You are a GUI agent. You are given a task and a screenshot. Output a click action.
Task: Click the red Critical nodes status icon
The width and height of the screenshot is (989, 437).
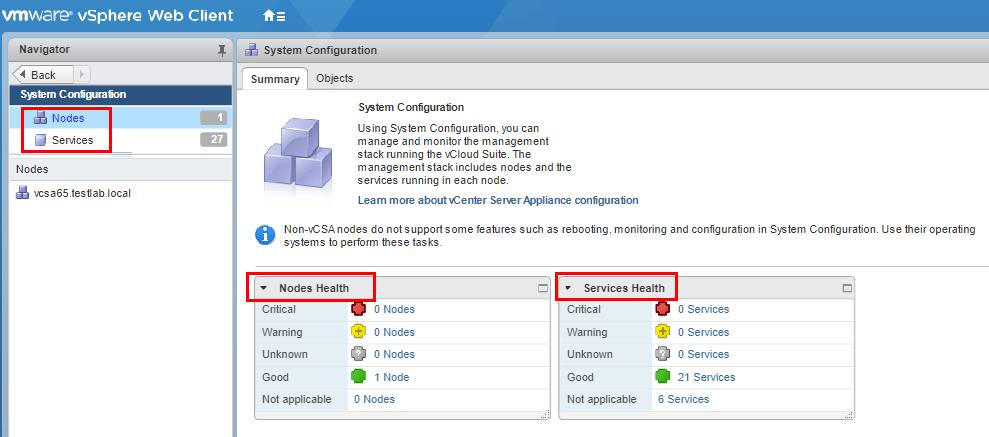(359, 309)
